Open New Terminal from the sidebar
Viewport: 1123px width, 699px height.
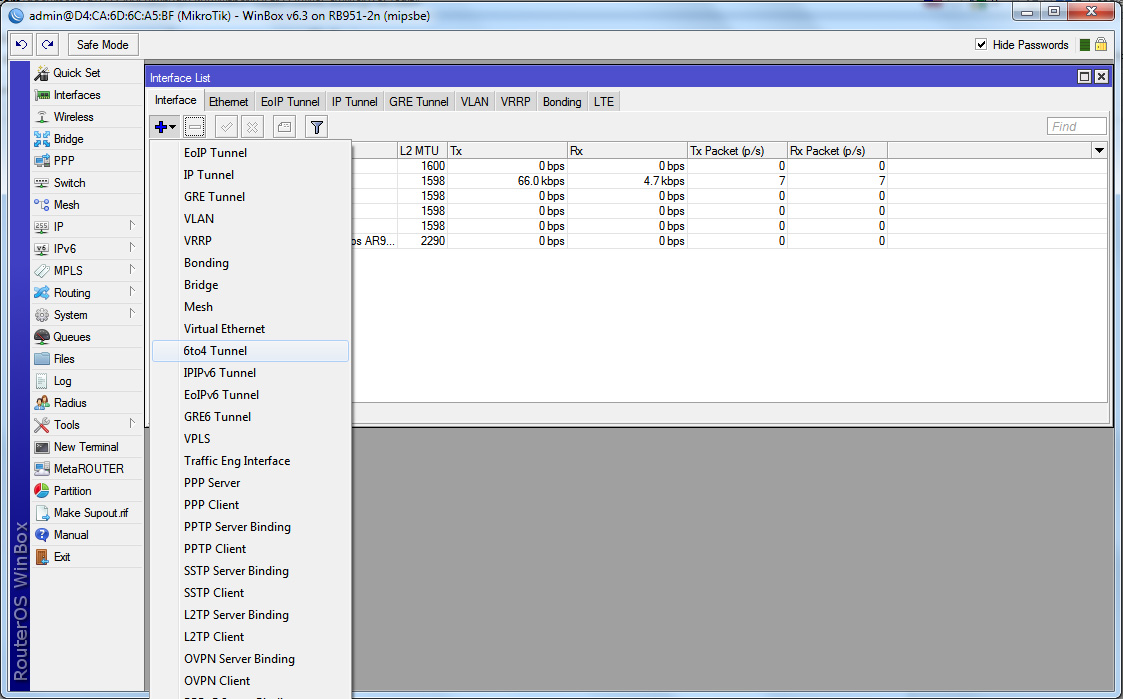click(86, 447)
